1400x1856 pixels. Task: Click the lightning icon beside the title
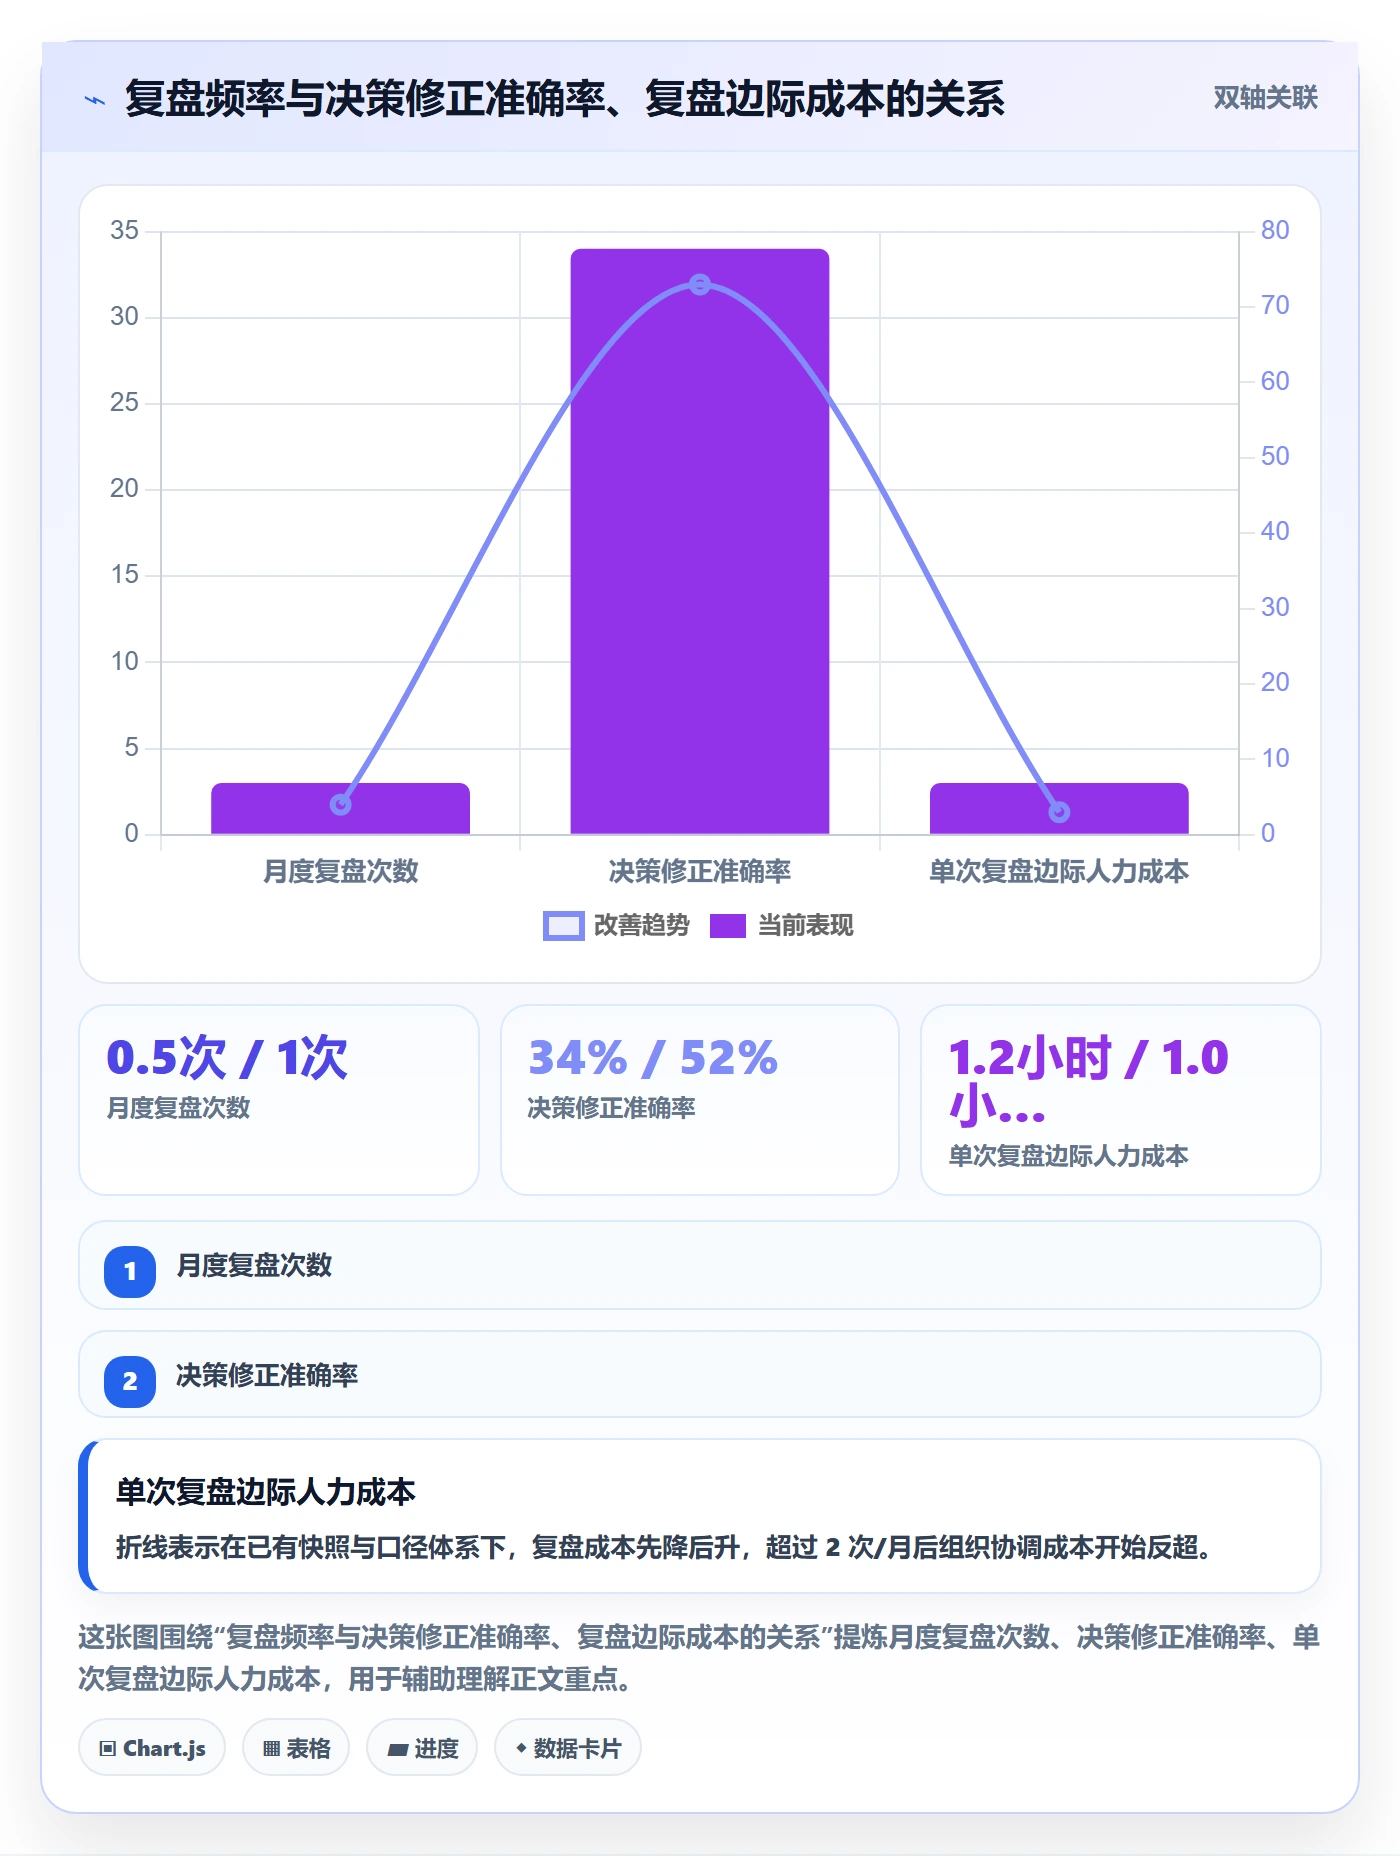tap(95, 100)
